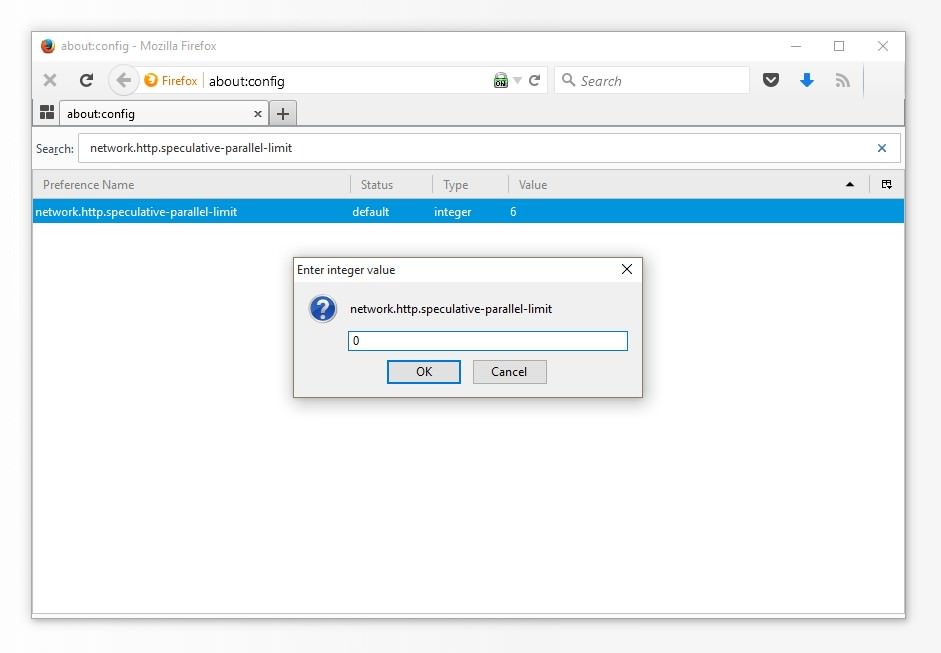Close the Enter integer value dialog
The width and height of the screenshot is (941, 653).
tap(627, 269)
